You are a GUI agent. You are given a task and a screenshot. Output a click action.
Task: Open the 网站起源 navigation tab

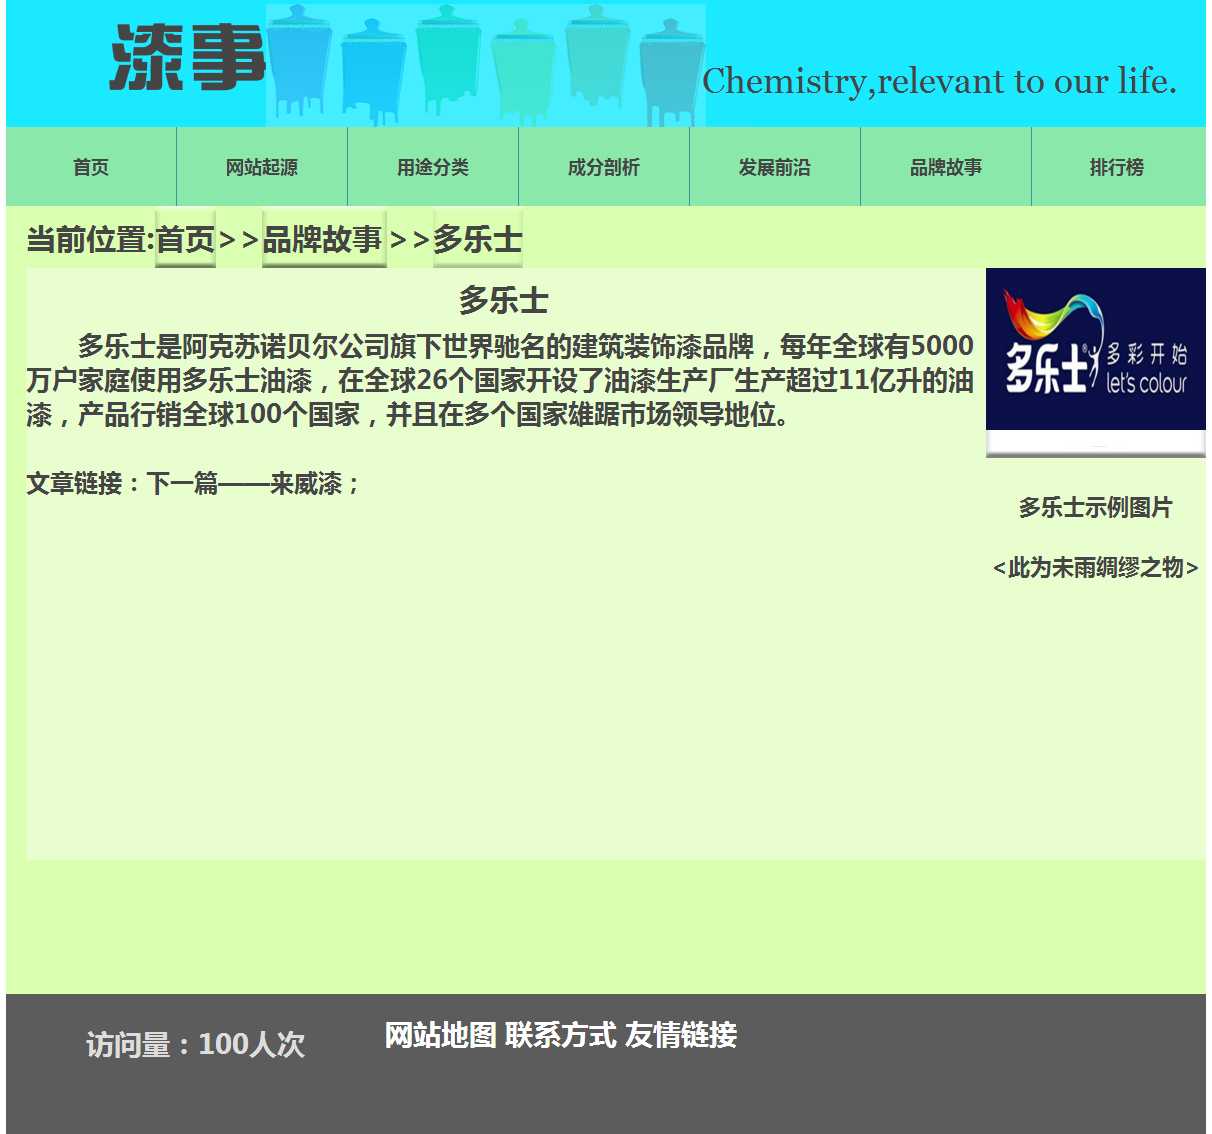[x=262, y=167]
